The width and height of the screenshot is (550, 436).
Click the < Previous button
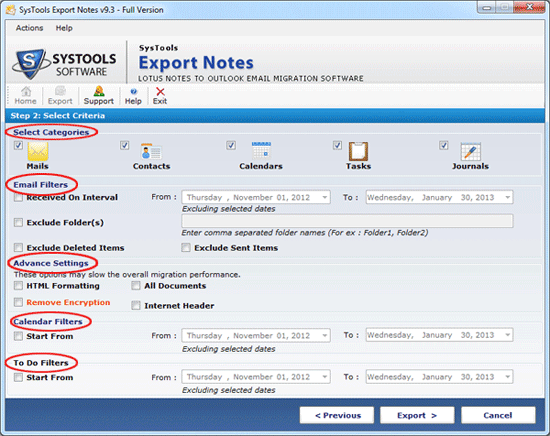[337, 415]
